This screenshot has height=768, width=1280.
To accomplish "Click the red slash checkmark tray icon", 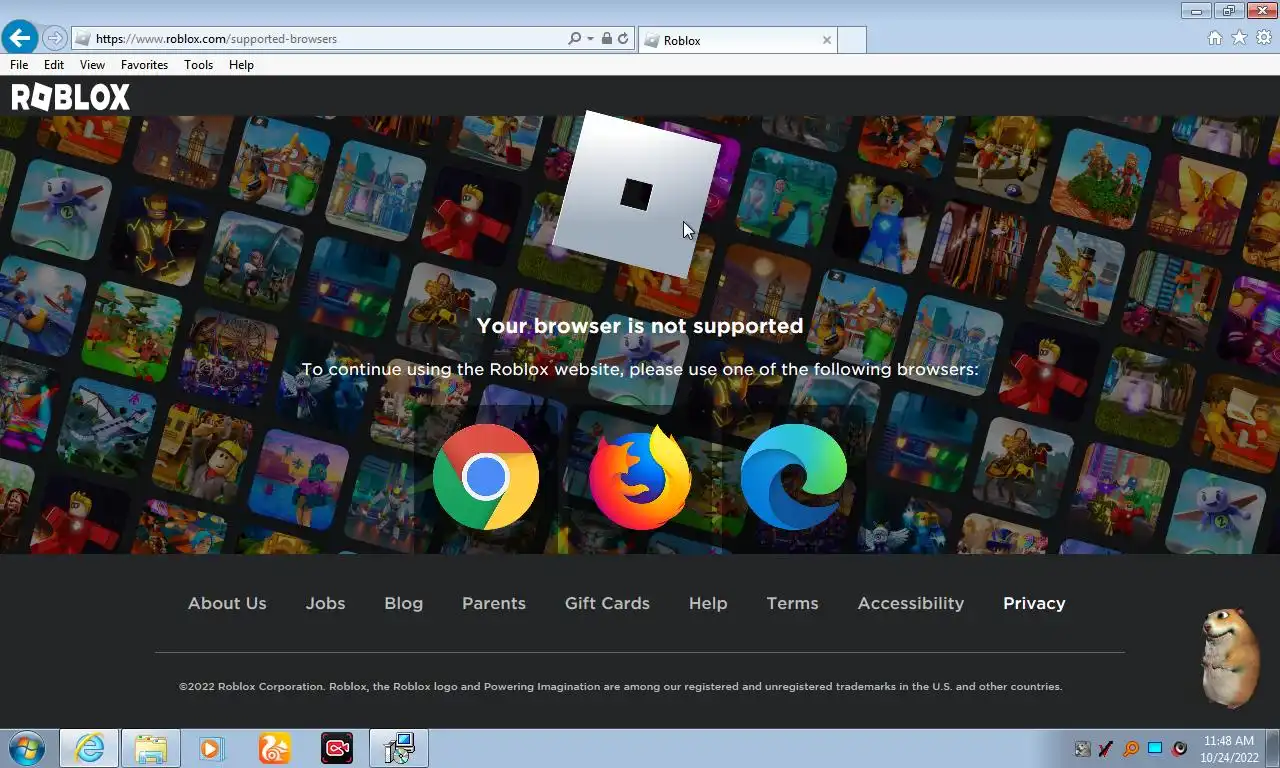I will coord(1106,749).
